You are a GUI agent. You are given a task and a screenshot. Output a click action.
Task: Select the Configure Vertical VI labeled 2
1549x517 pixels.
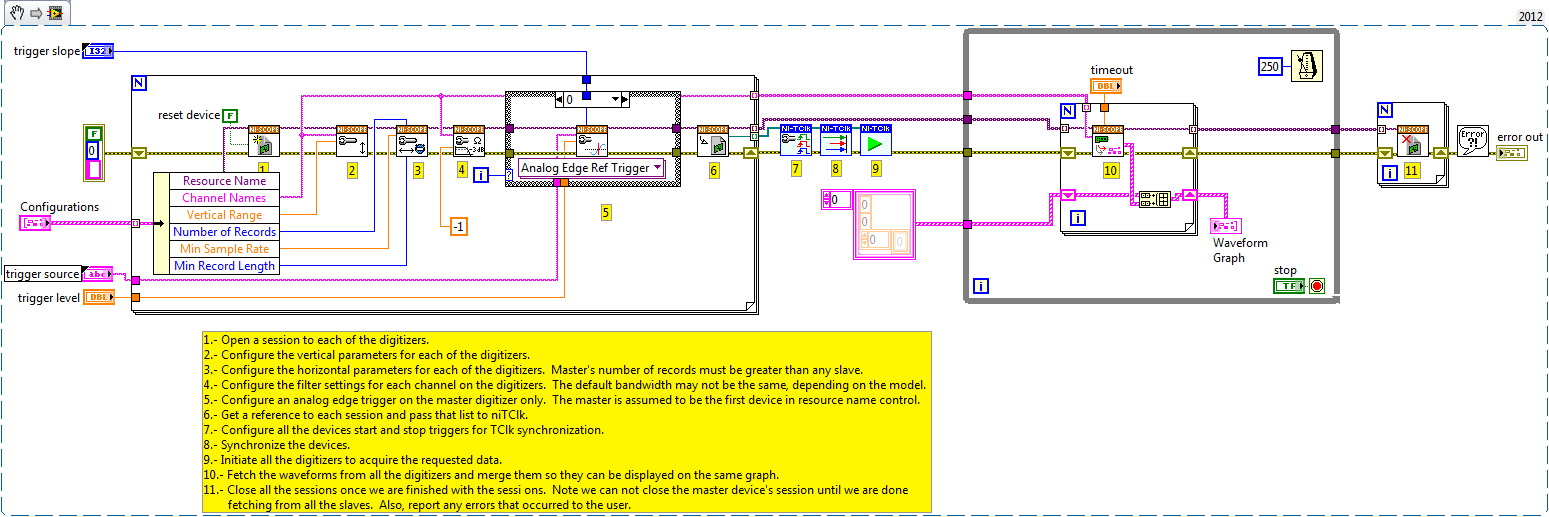click(352, 141)
